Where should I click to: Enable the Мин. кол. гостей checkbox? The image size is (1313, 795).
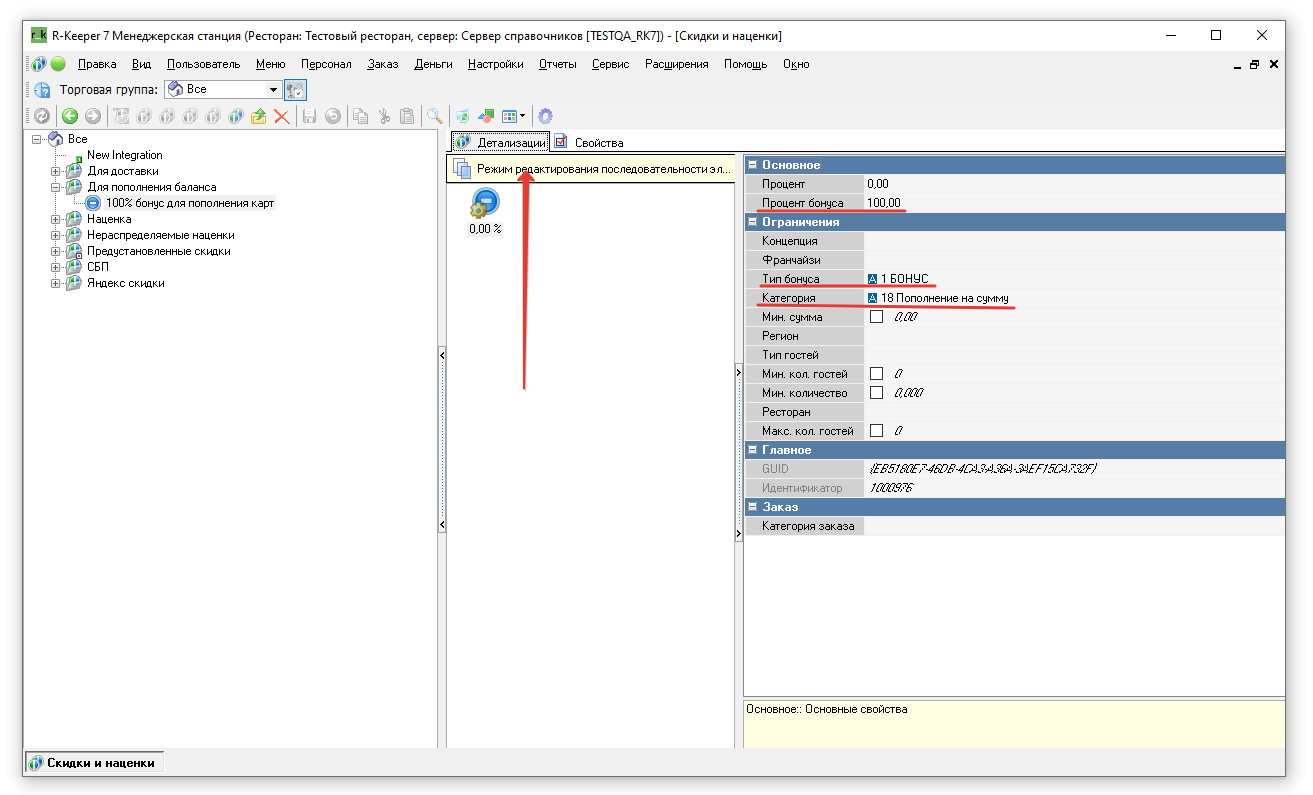[x=877, y=374]
